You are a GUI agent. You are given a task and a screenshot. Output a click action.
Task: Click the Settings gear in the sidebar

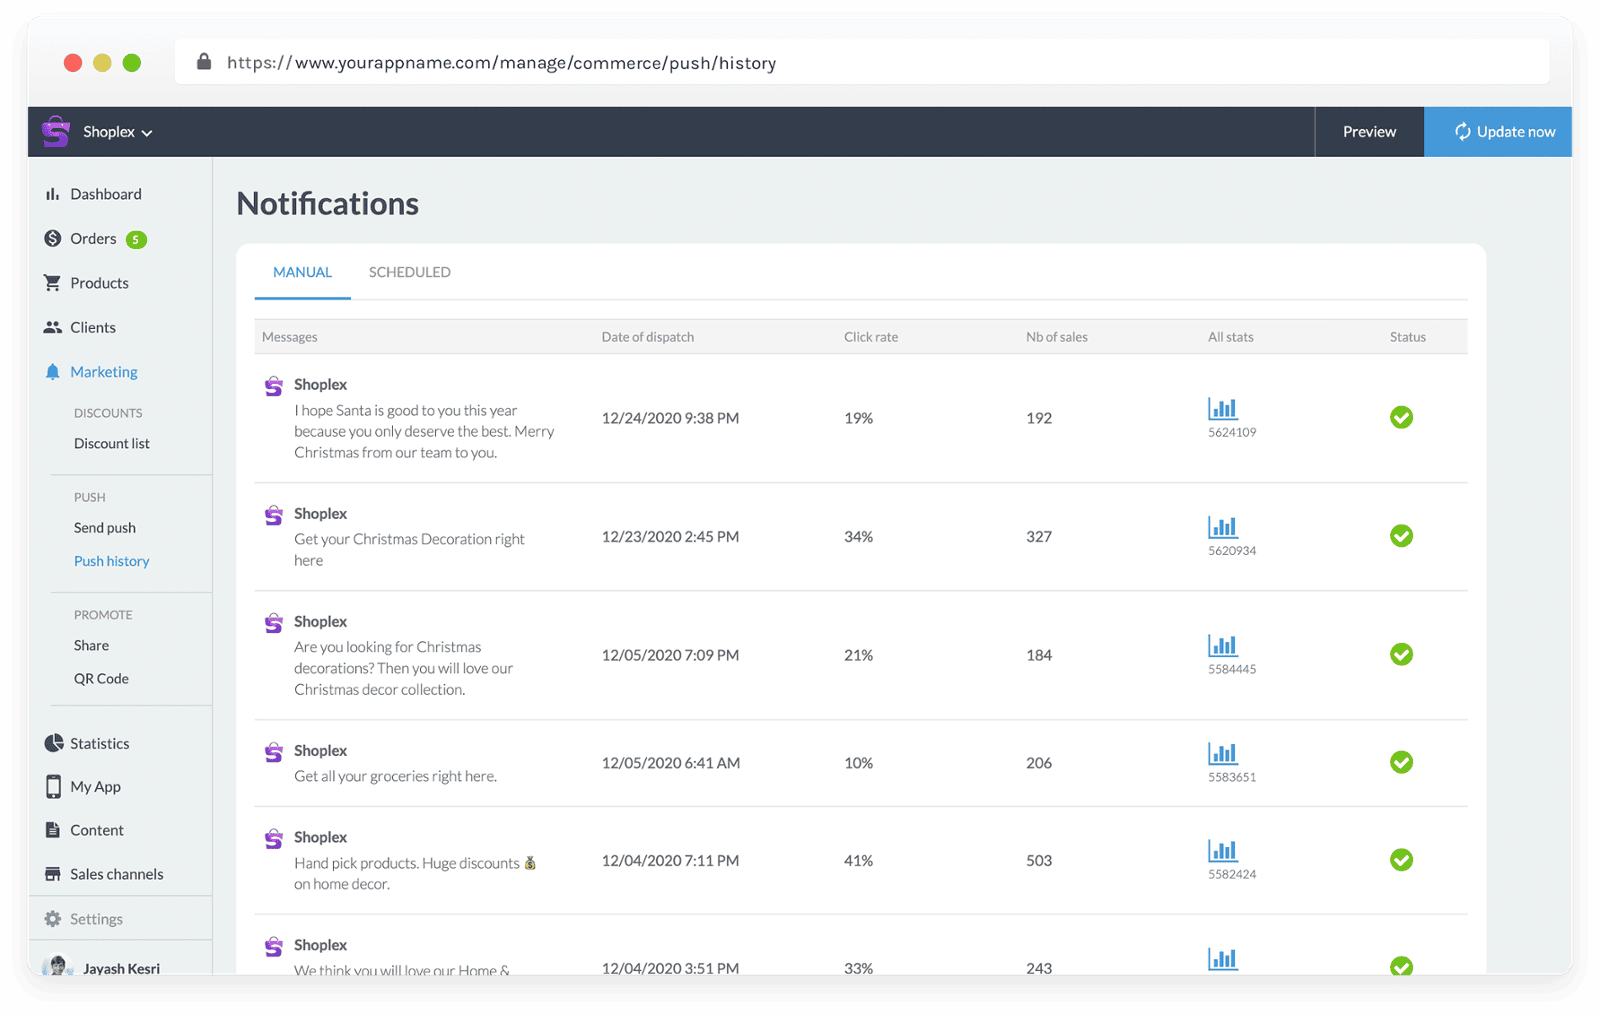tap(52, 918)
